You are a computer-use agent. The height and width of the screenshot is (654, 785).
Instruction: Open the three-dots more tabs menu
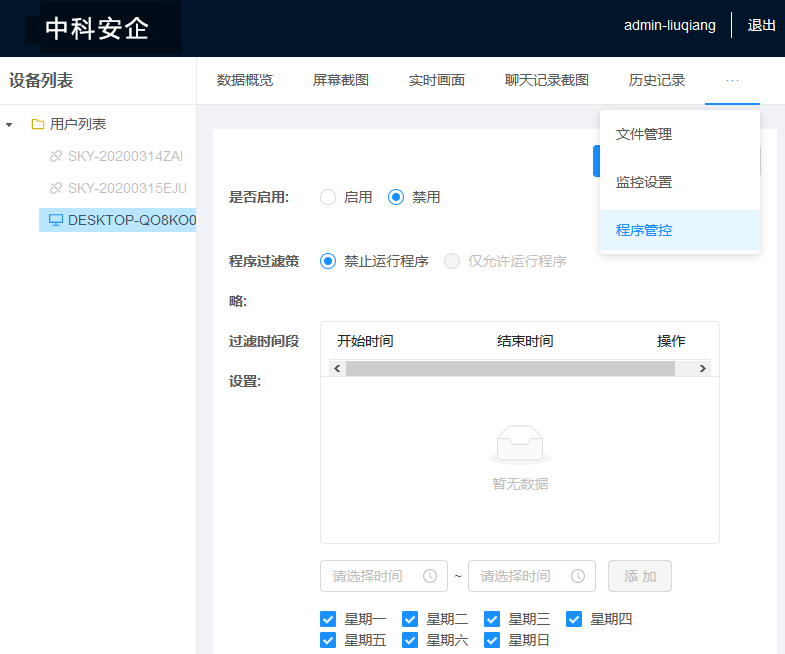pos(732,80)
